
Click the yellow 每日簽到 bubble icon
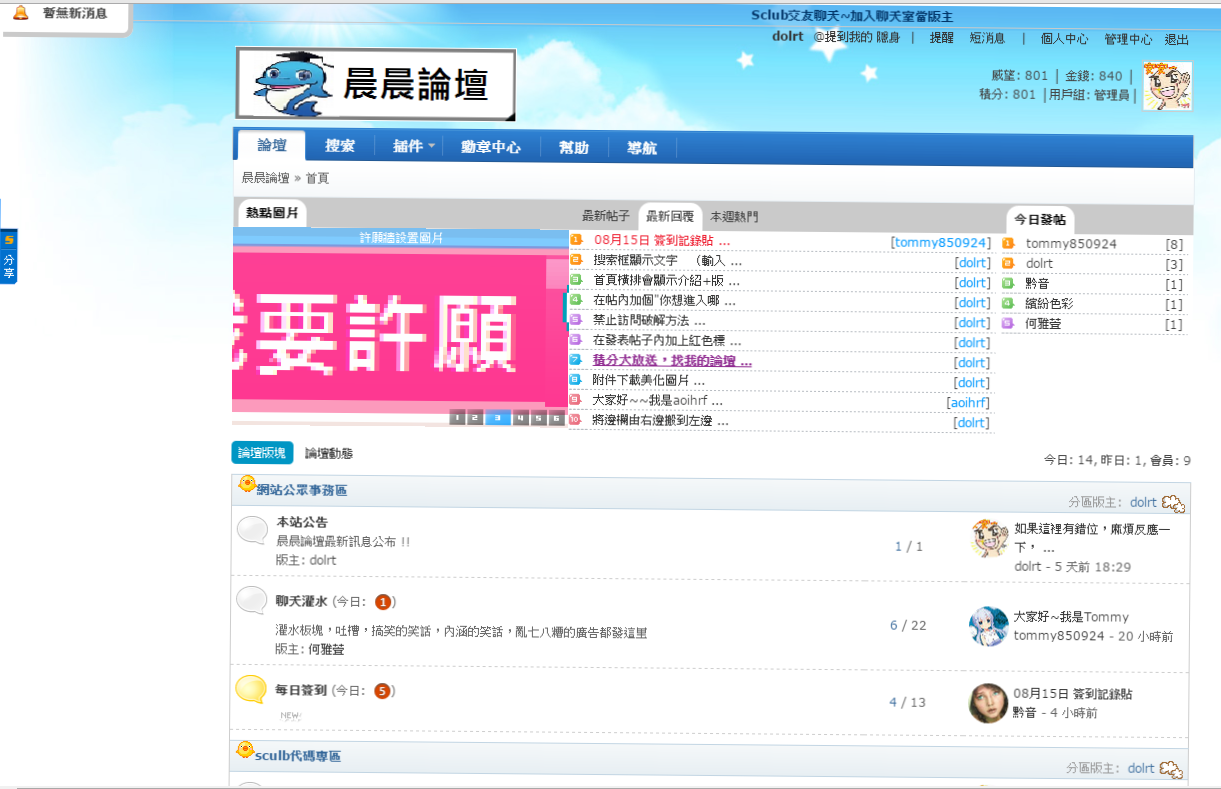click(251, 690)
